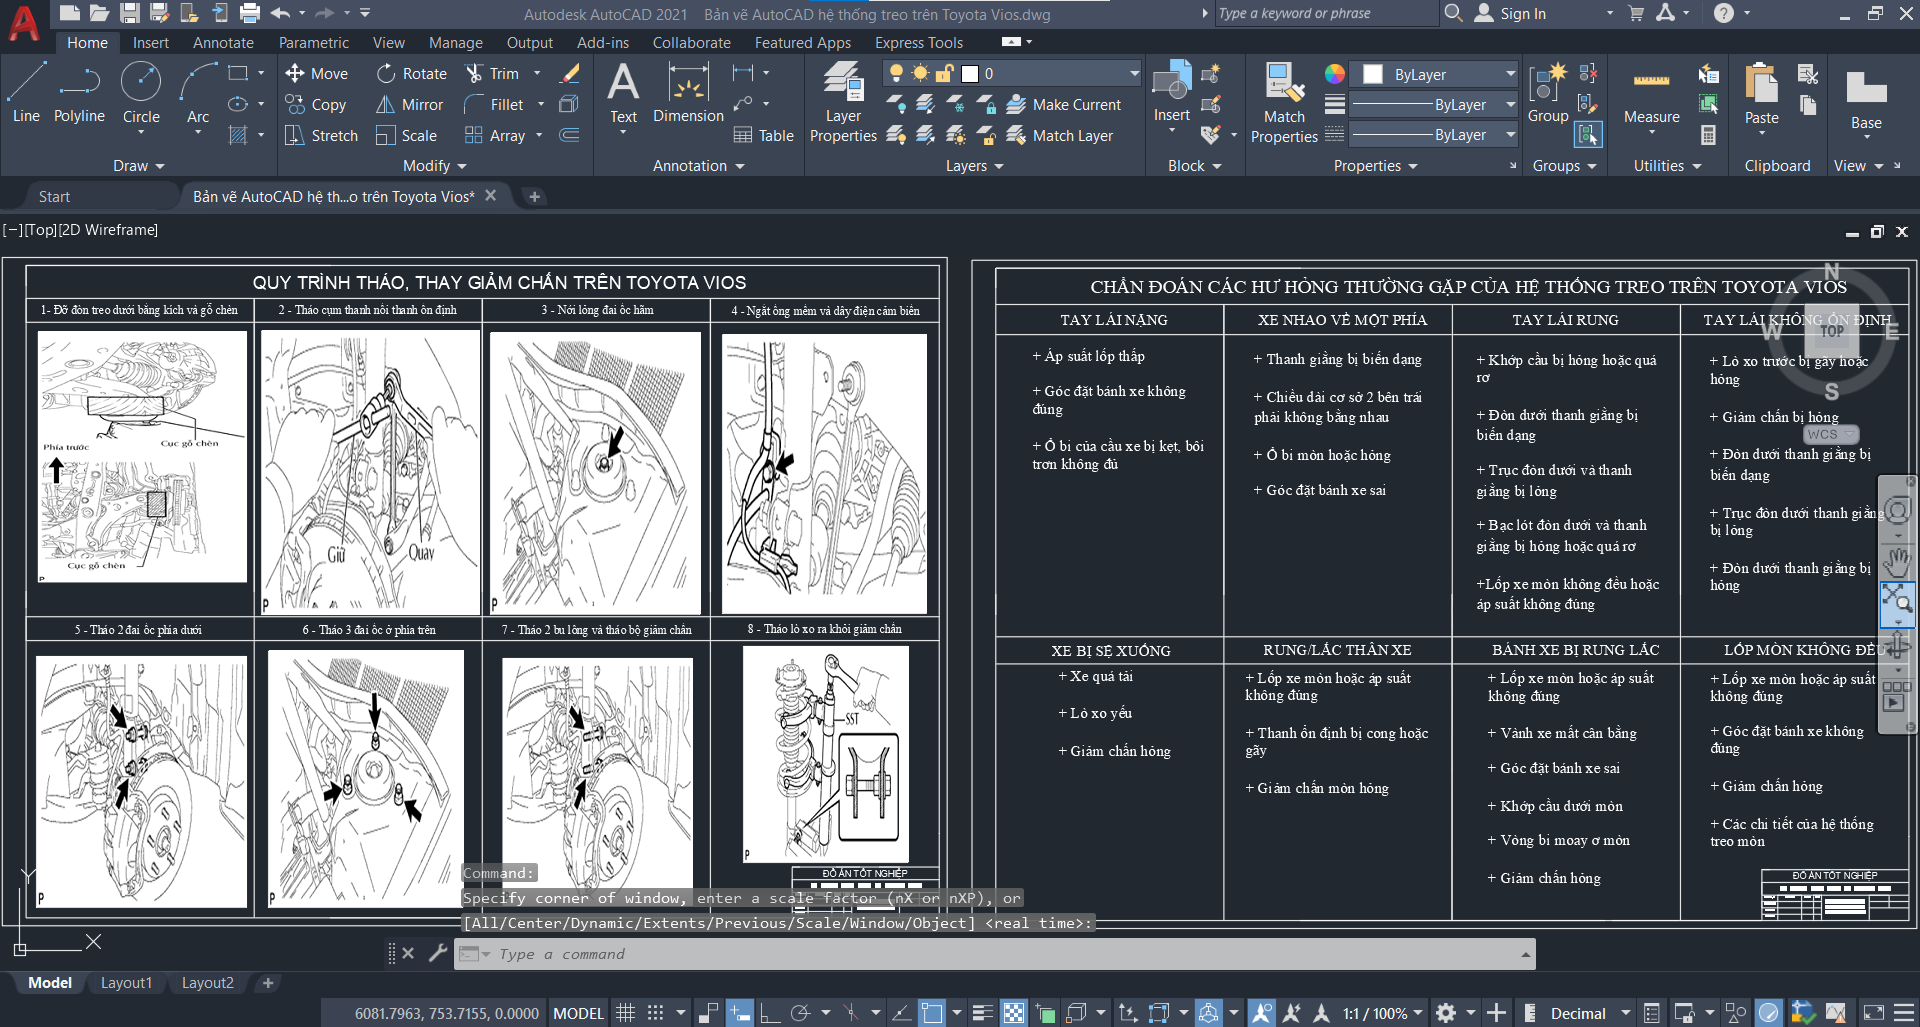Open the Measure tool
Screen dimensions: 1920x1027
(1651, 98)
